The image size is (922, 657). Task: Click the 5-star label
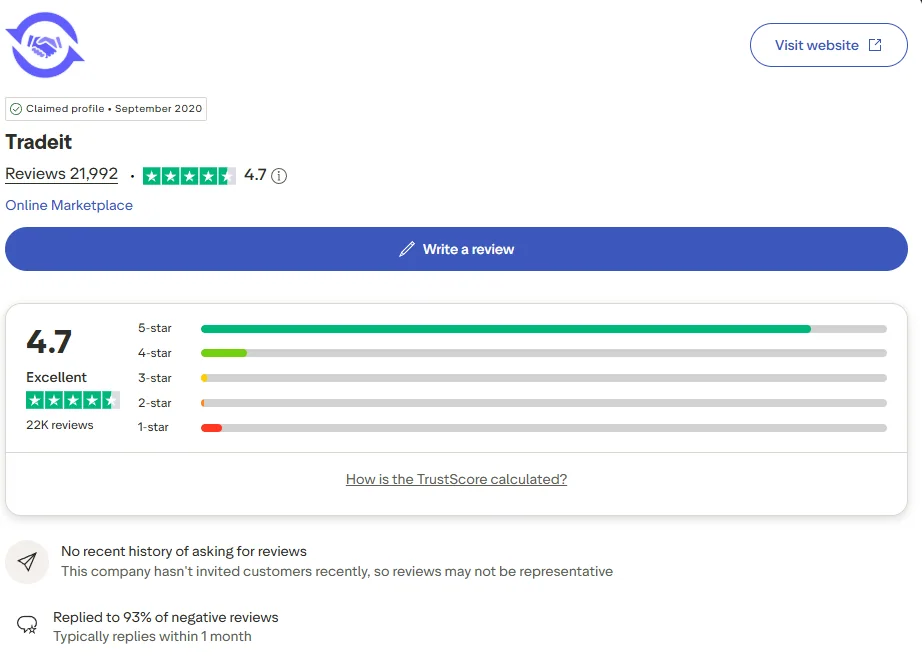tap(155, 328)
